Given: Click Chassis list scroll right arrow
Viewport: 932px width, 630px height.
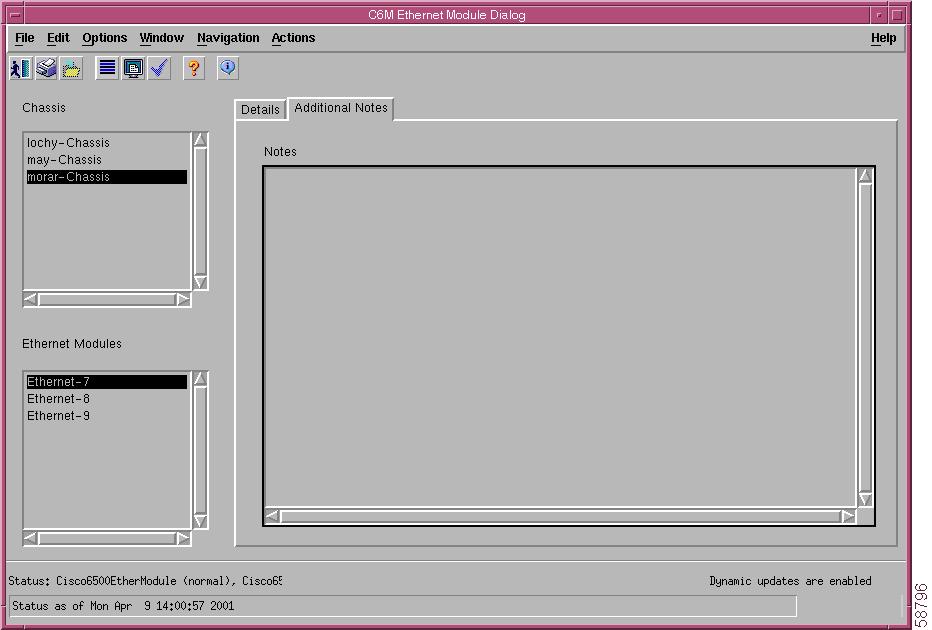Looking at the screenshot, I should [183, 299].
